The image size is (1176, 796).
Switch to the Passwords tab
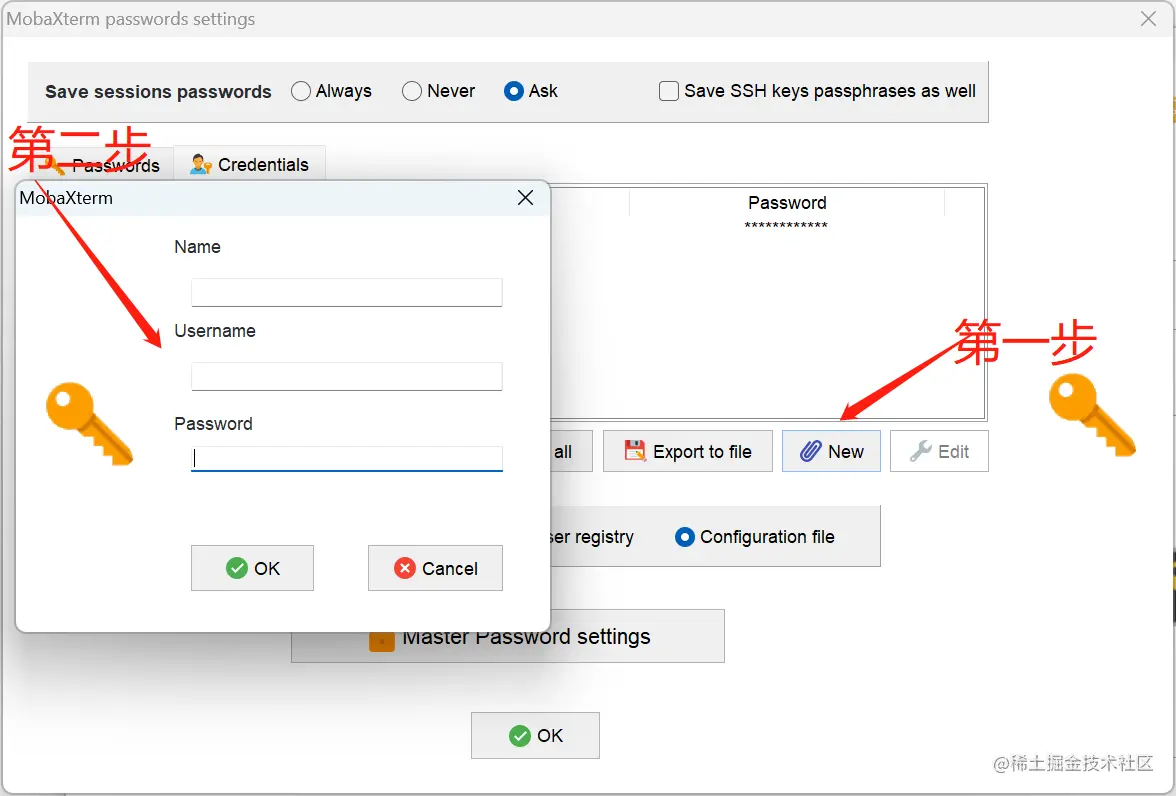coord(101,164)
